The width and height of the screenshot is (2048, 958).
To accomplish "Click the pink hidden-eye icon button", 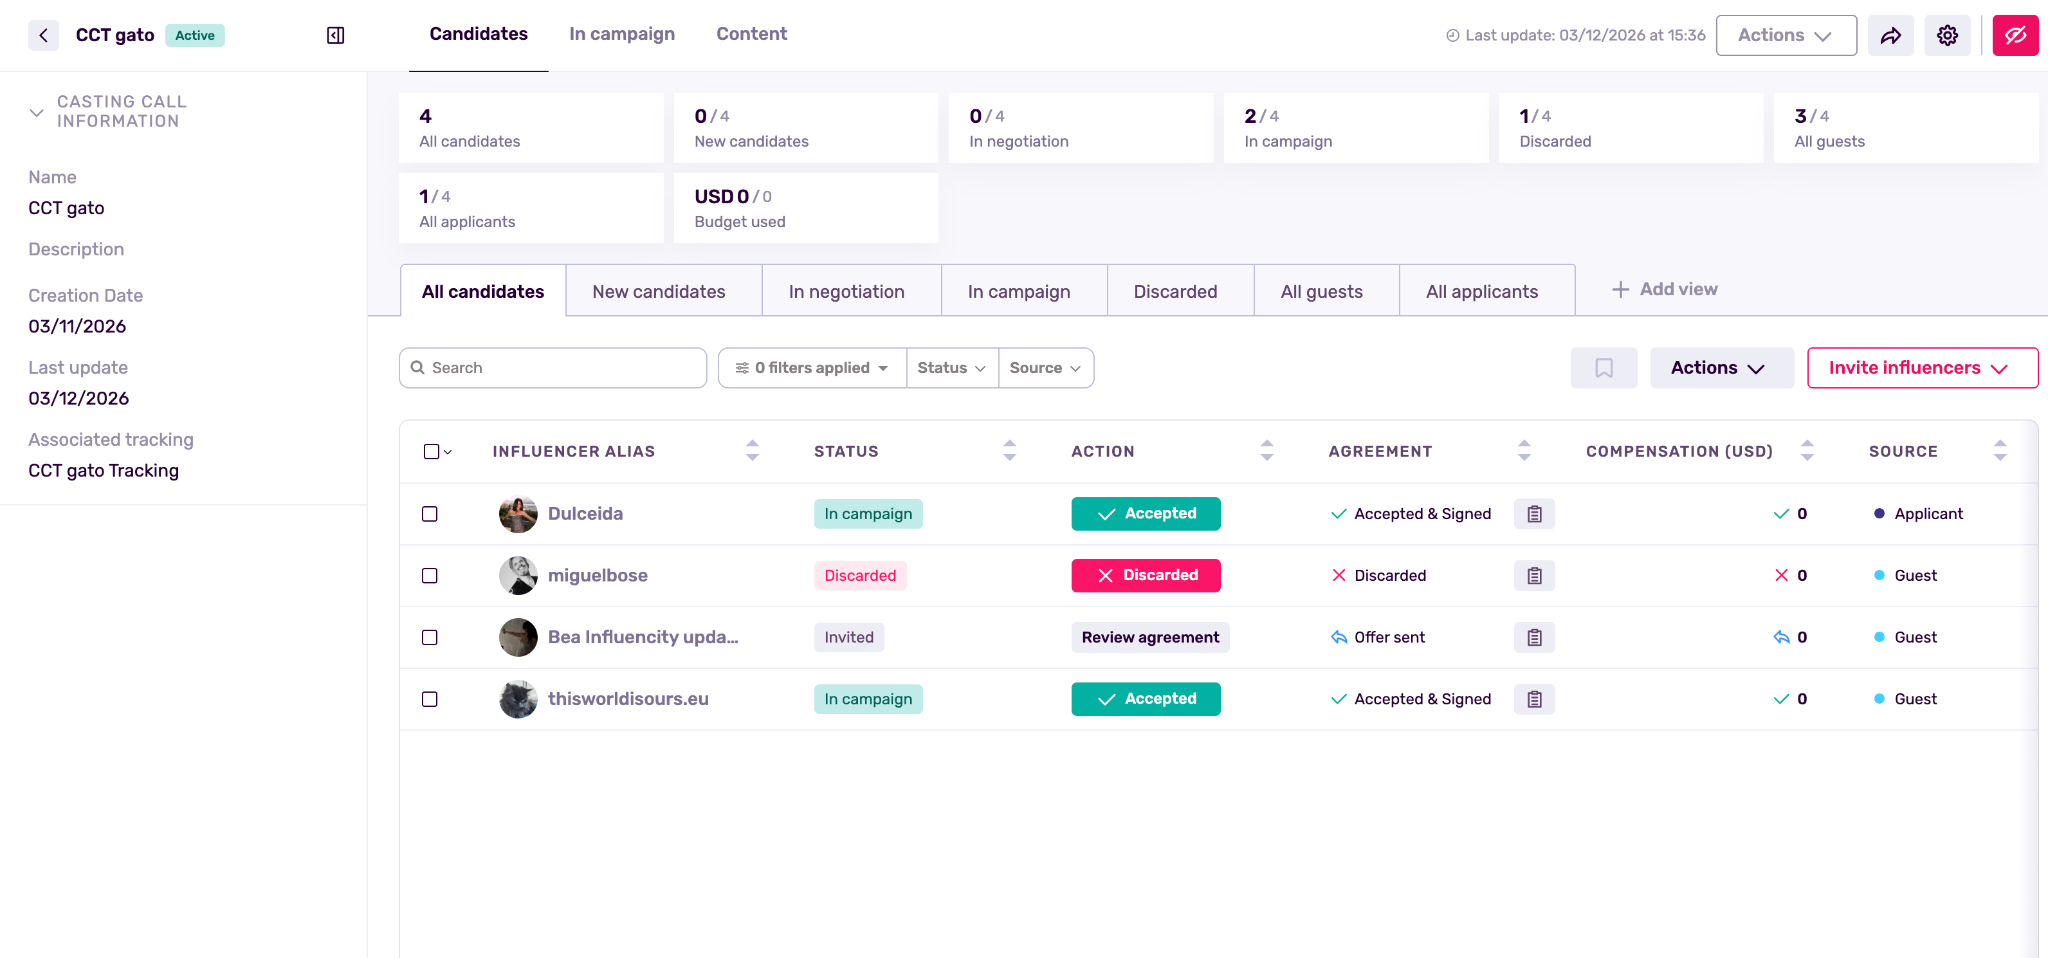I will click(2015, 36).
